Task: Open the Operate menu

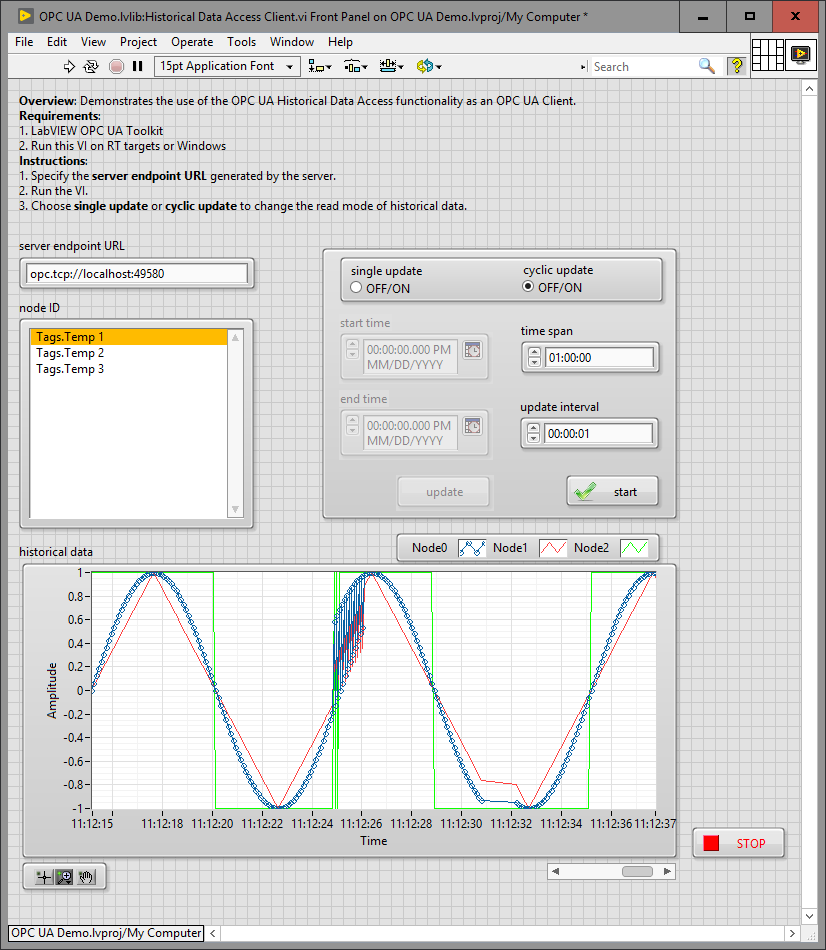Action: tap(192, 42)
